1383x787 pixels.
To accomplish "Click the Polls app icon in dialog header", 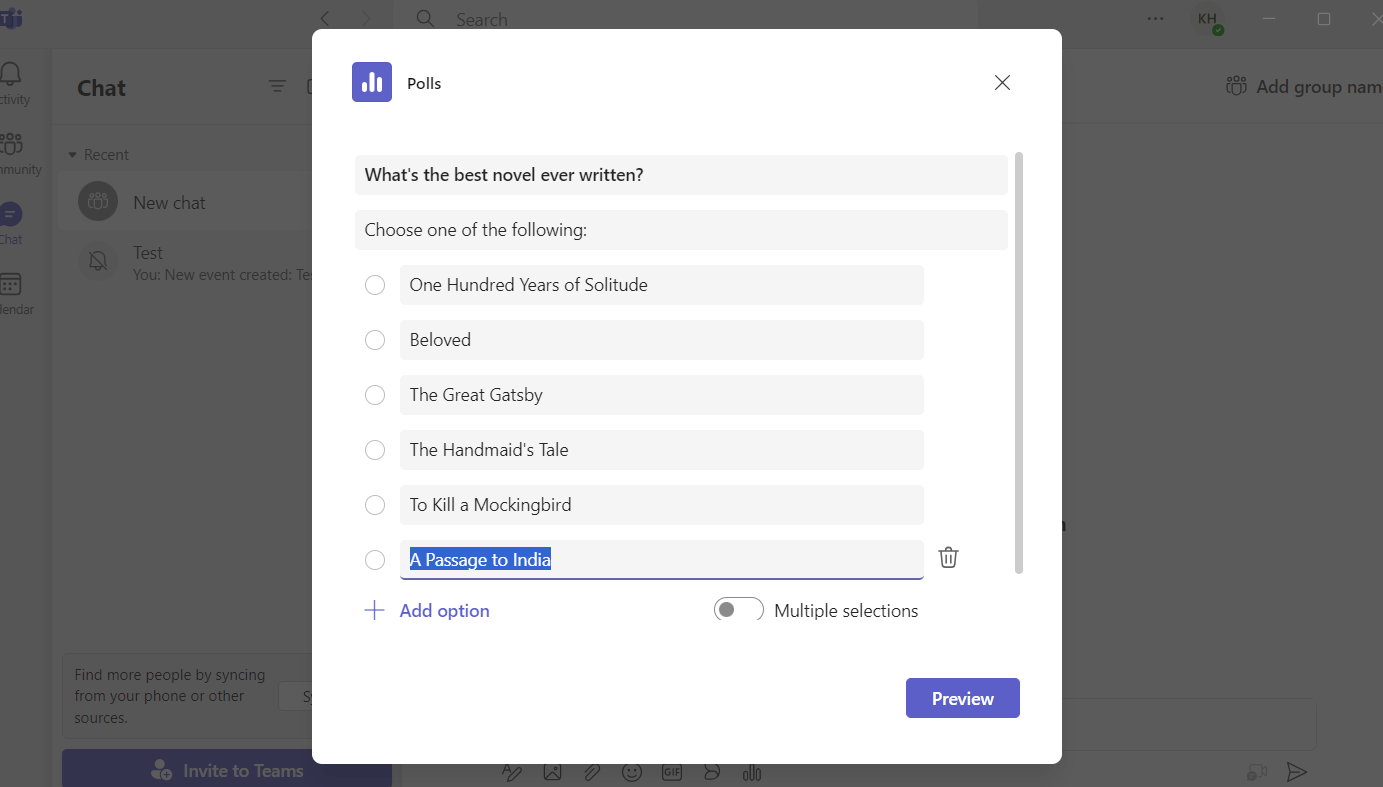I will [372, 82].
